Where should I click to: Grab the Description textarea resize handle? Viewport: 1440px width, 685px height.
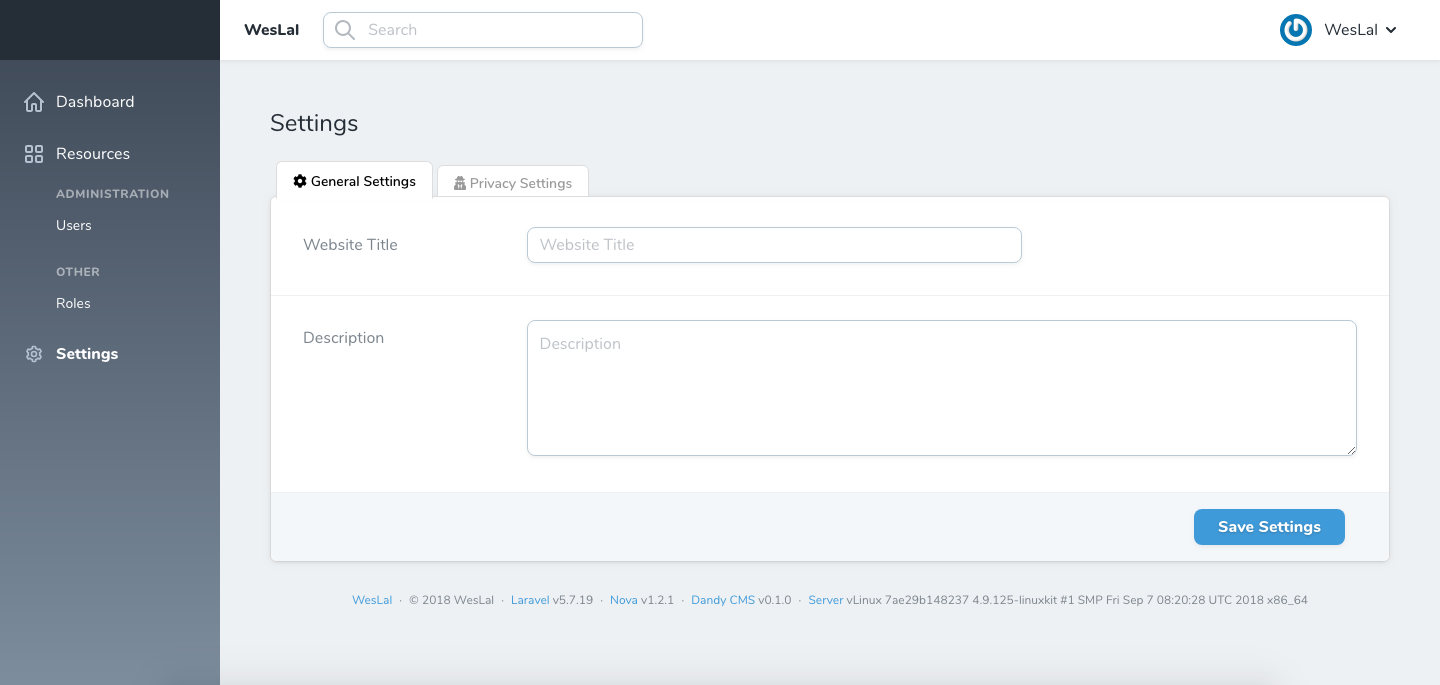click(1351, 450)
